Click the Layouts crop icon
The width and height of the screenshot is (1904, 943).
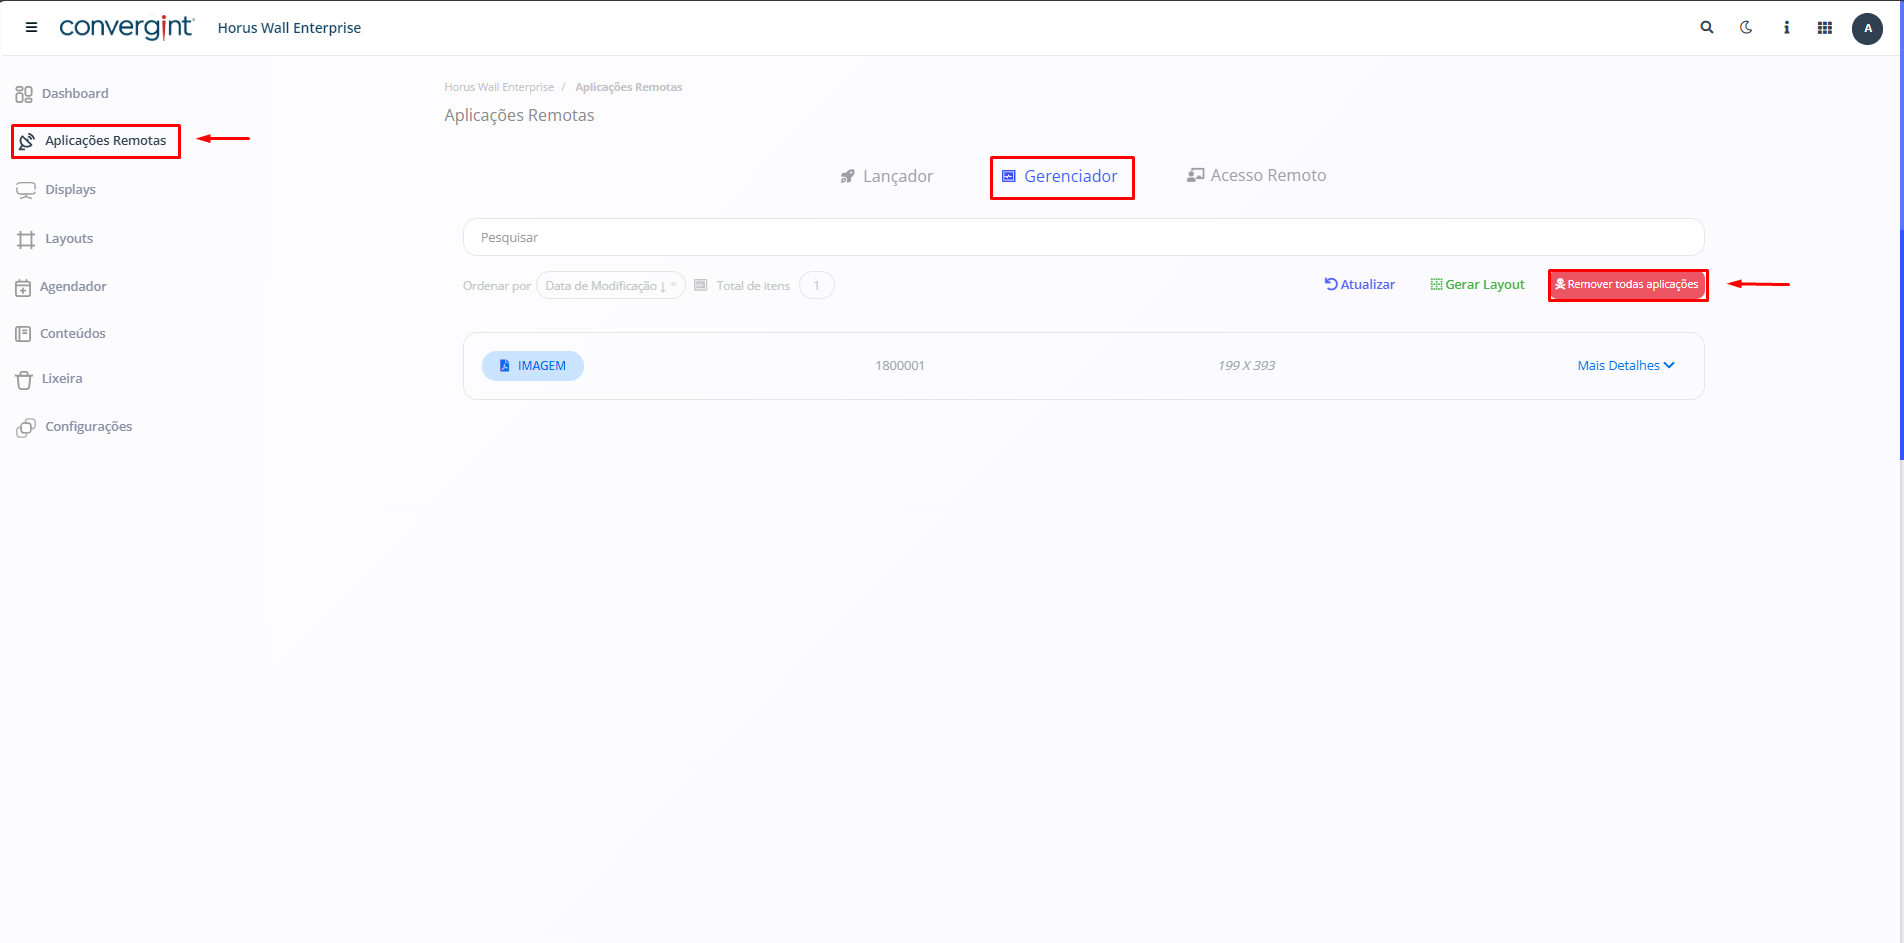pos(26,239)
